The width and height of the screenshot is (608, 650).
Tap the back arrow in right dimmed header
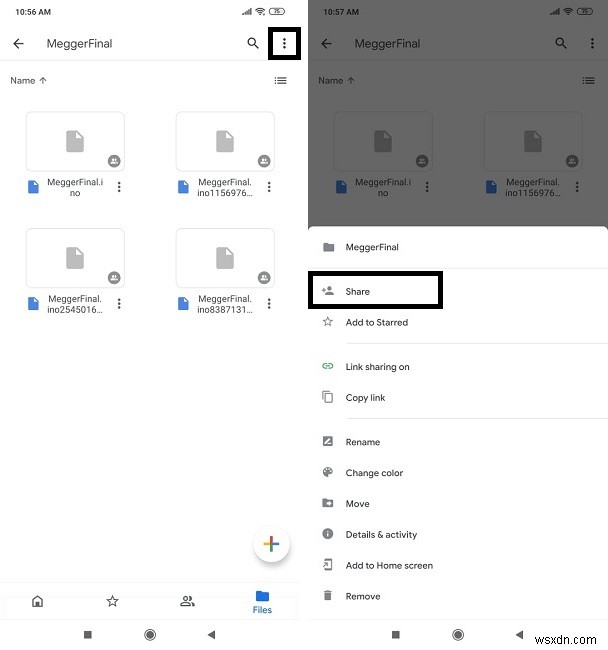pos(327,44)
